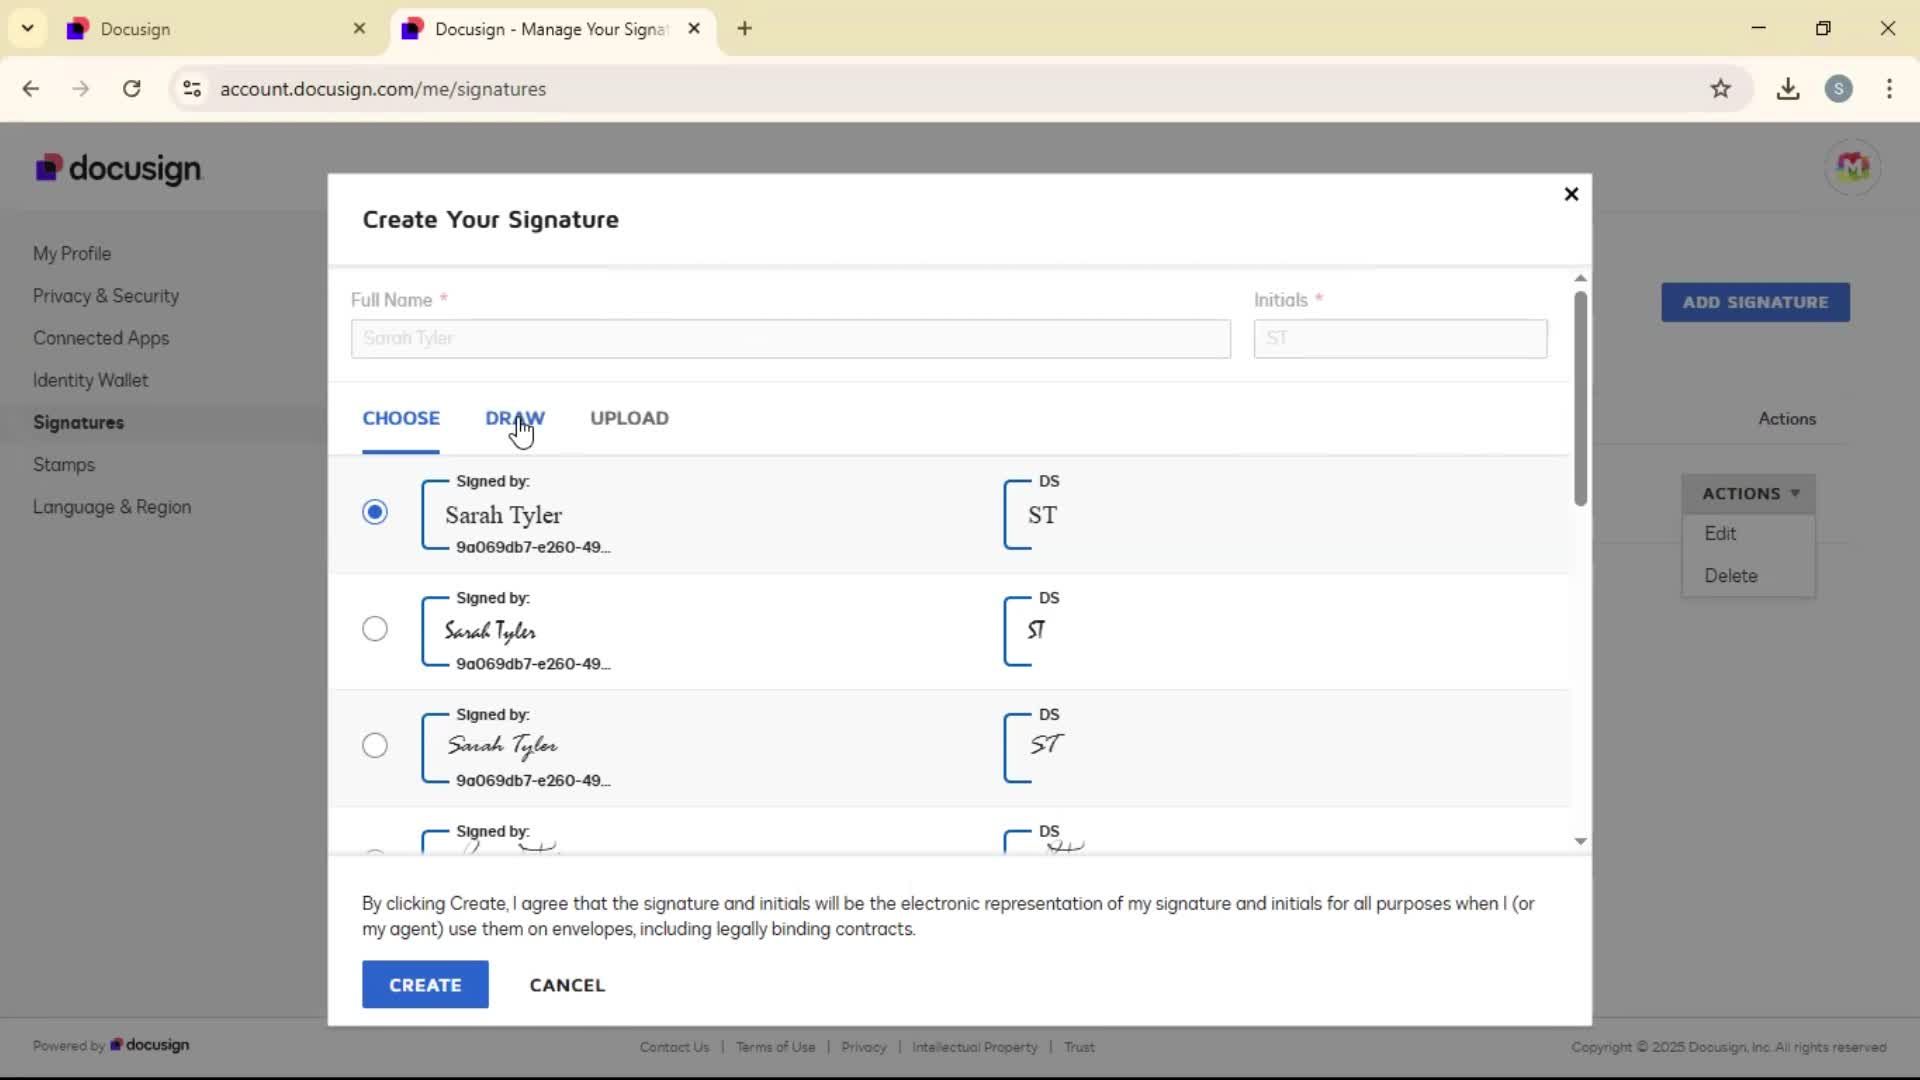
Task: Click the ADD SIGNATURE button
Action: [1755, 302]
